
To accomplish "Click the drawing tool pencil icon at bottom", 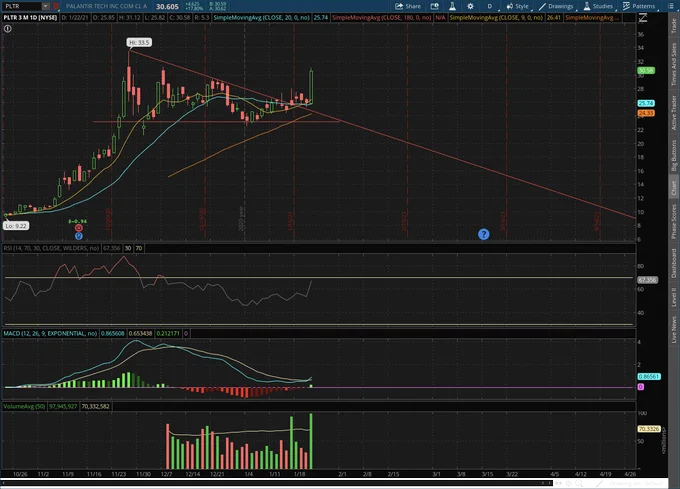I will (600, 483).
